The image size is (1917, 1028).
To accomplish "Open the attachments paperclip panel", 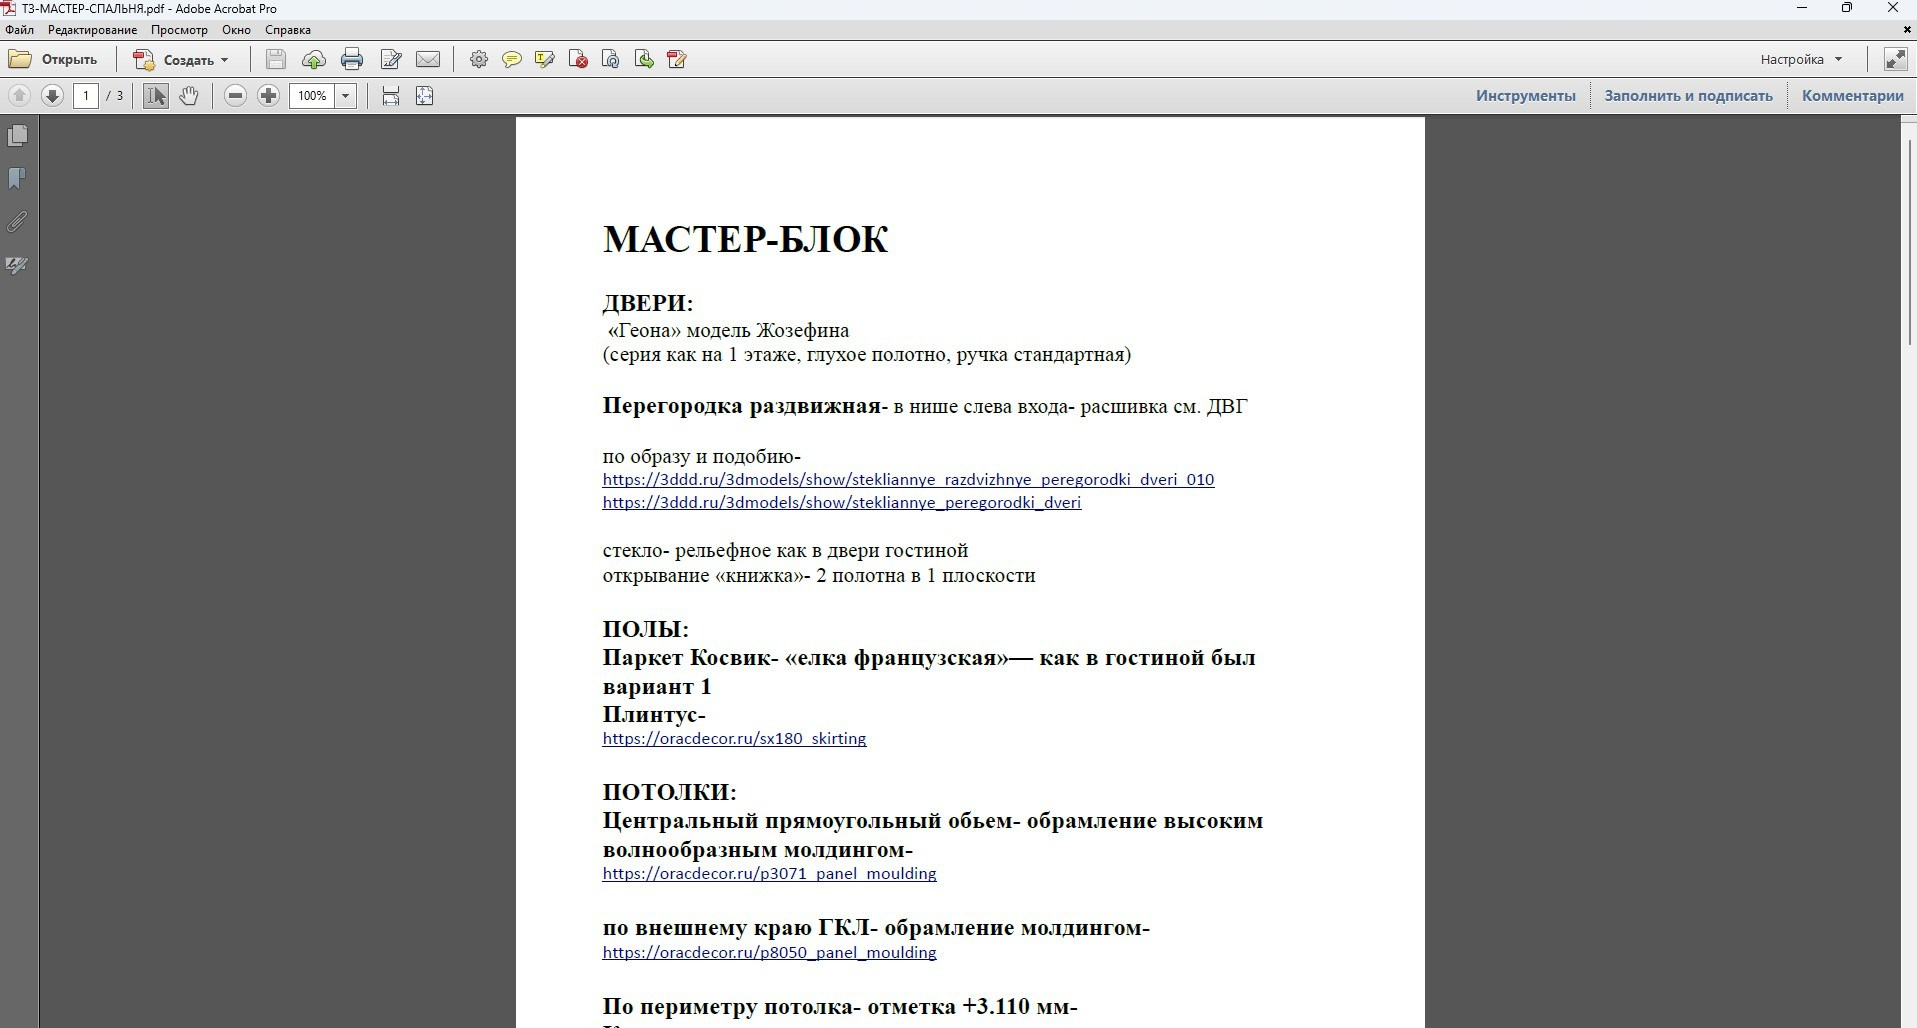I will [17, 222].
